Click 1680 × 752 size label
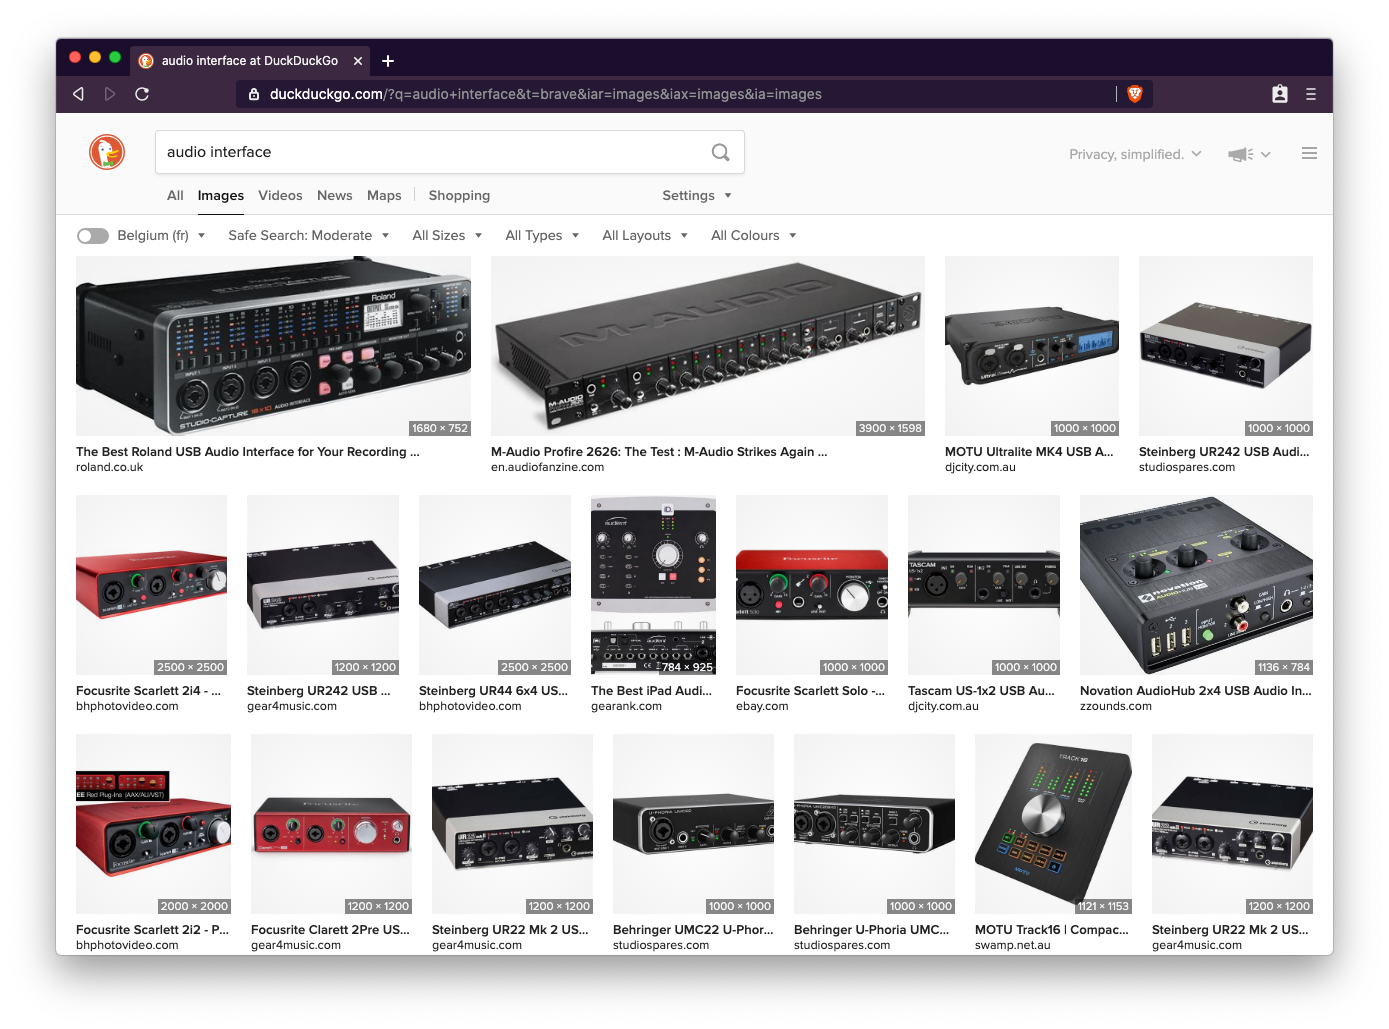 point(440,428)
